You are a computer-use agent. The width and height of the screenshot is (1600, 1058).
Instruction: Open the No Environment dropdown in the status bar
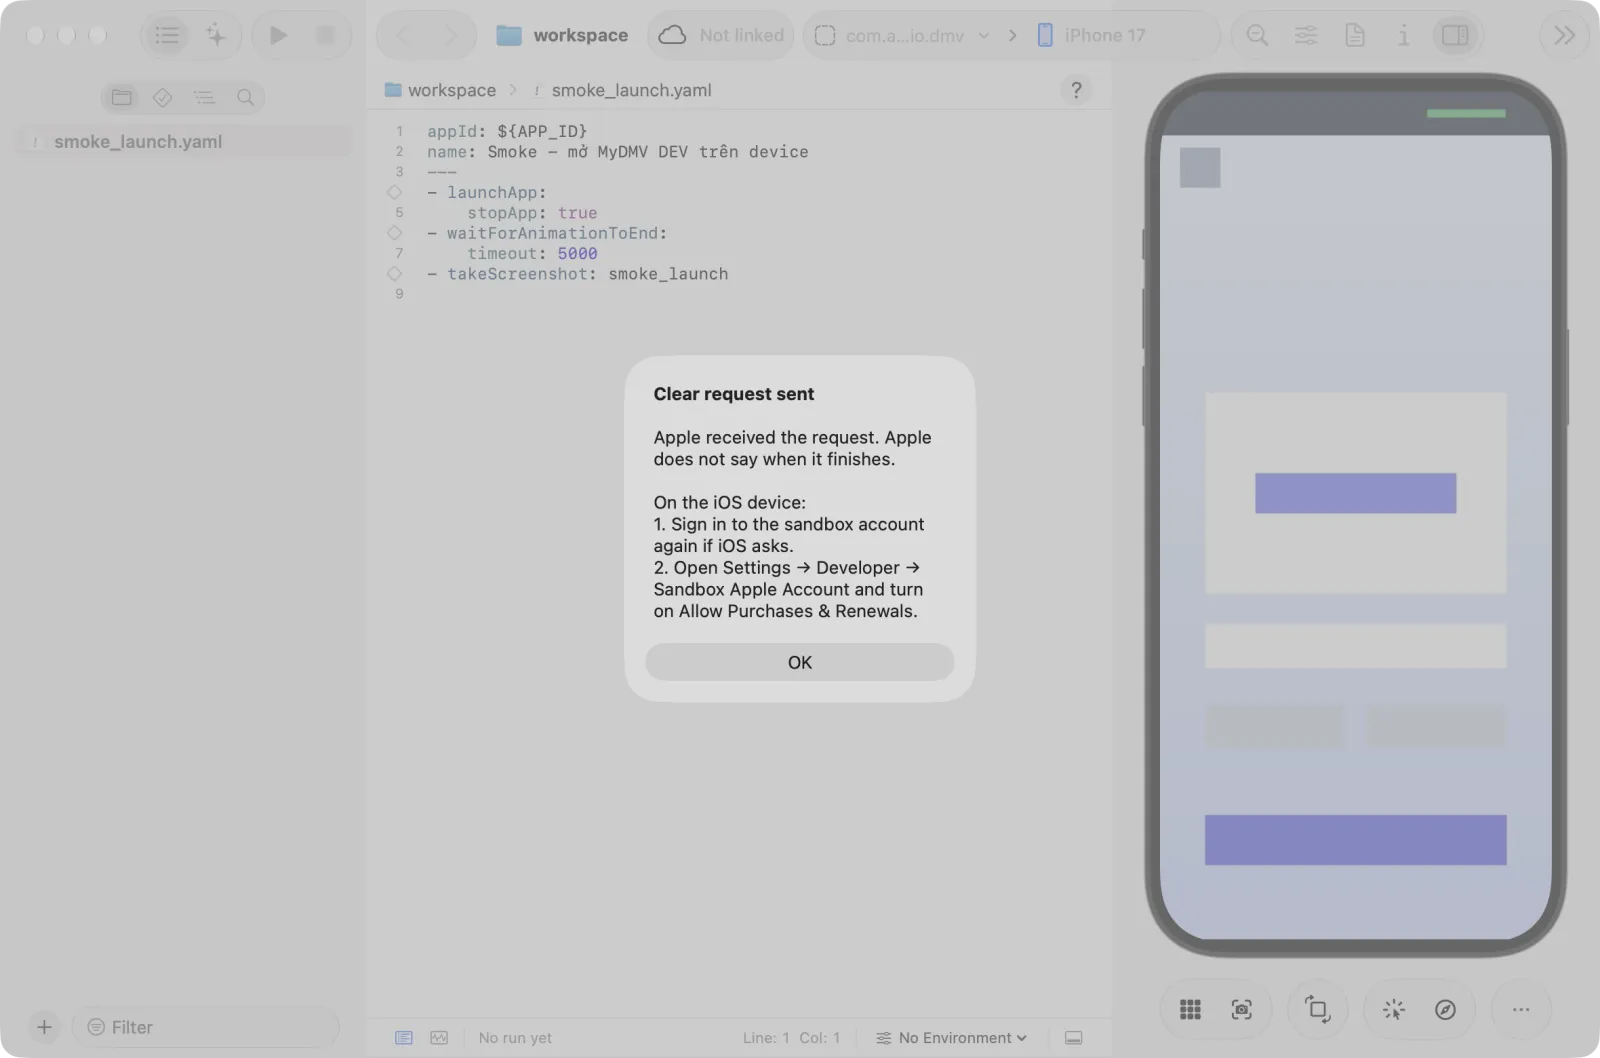(x=952, y=1038)
